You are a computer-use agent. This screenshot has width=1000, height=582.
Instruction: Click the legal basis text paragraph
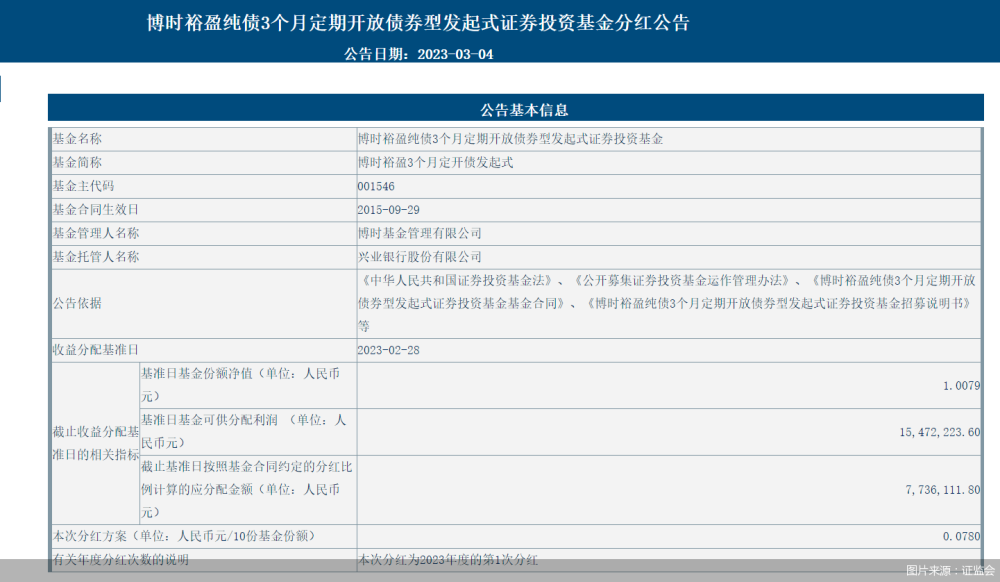pyautogui.click(x=666, y=303)
